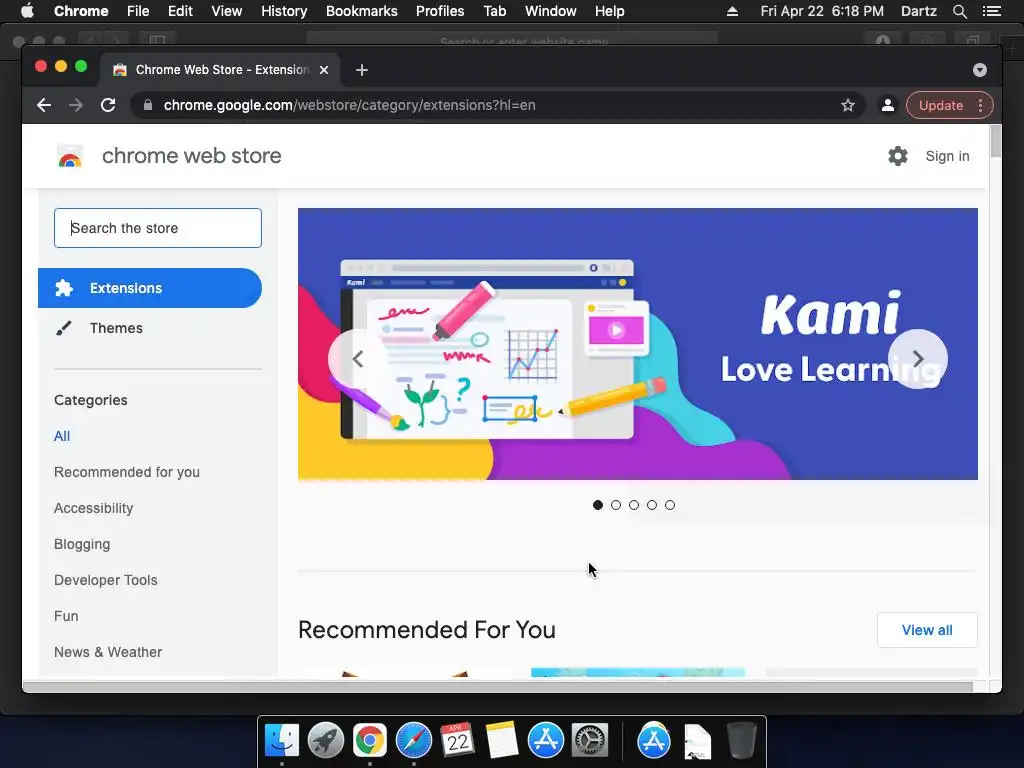Click the padlock site info icon

[x=148, y=105]
